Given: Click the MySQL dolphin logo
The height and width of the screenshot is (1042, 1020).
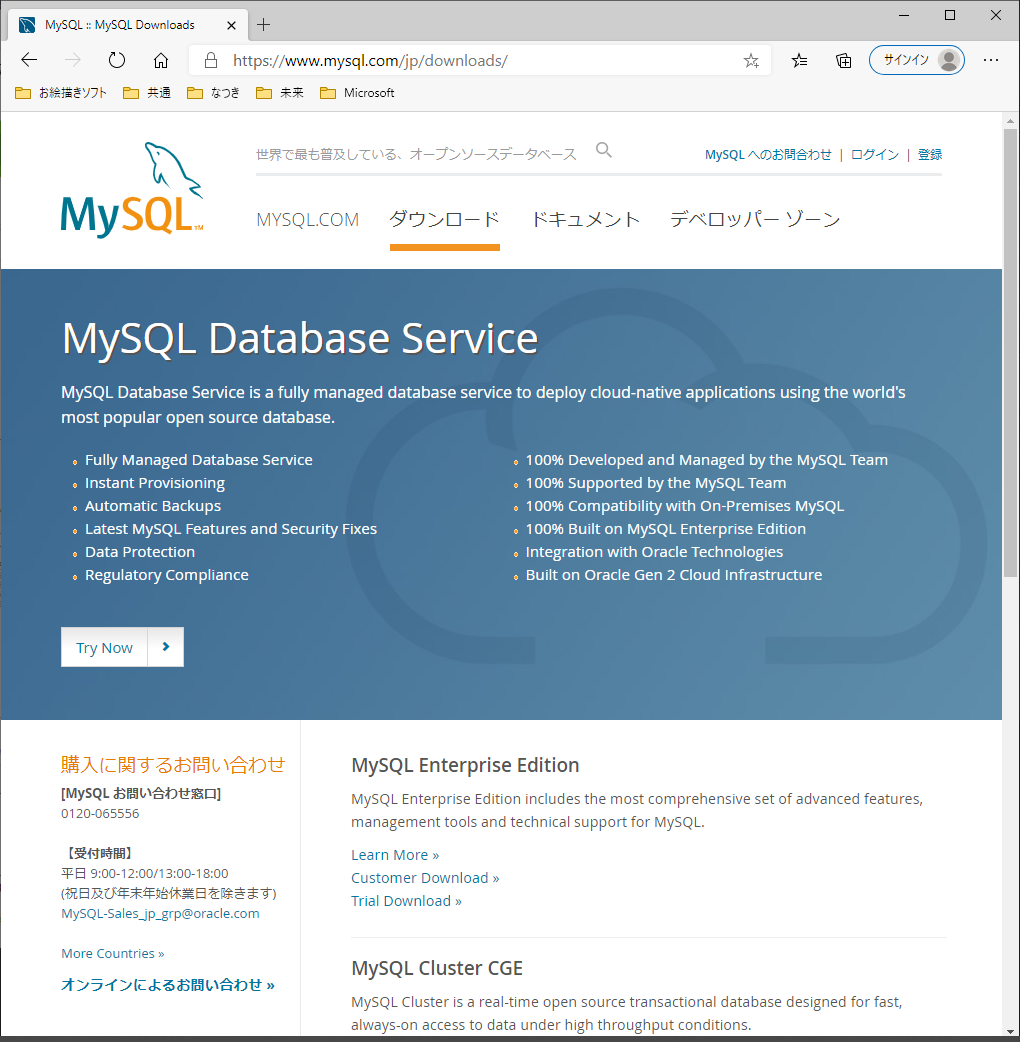Looking at the screenshot, I should 131,185.
